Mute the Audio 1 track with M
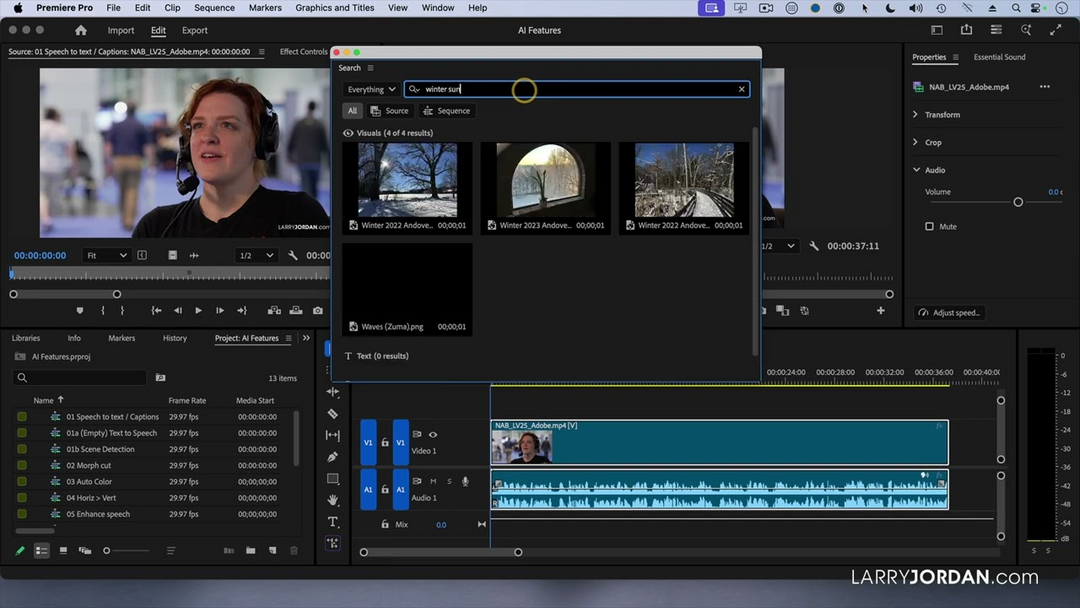This screenshot has height=608, width=1080. coord(433,482)
